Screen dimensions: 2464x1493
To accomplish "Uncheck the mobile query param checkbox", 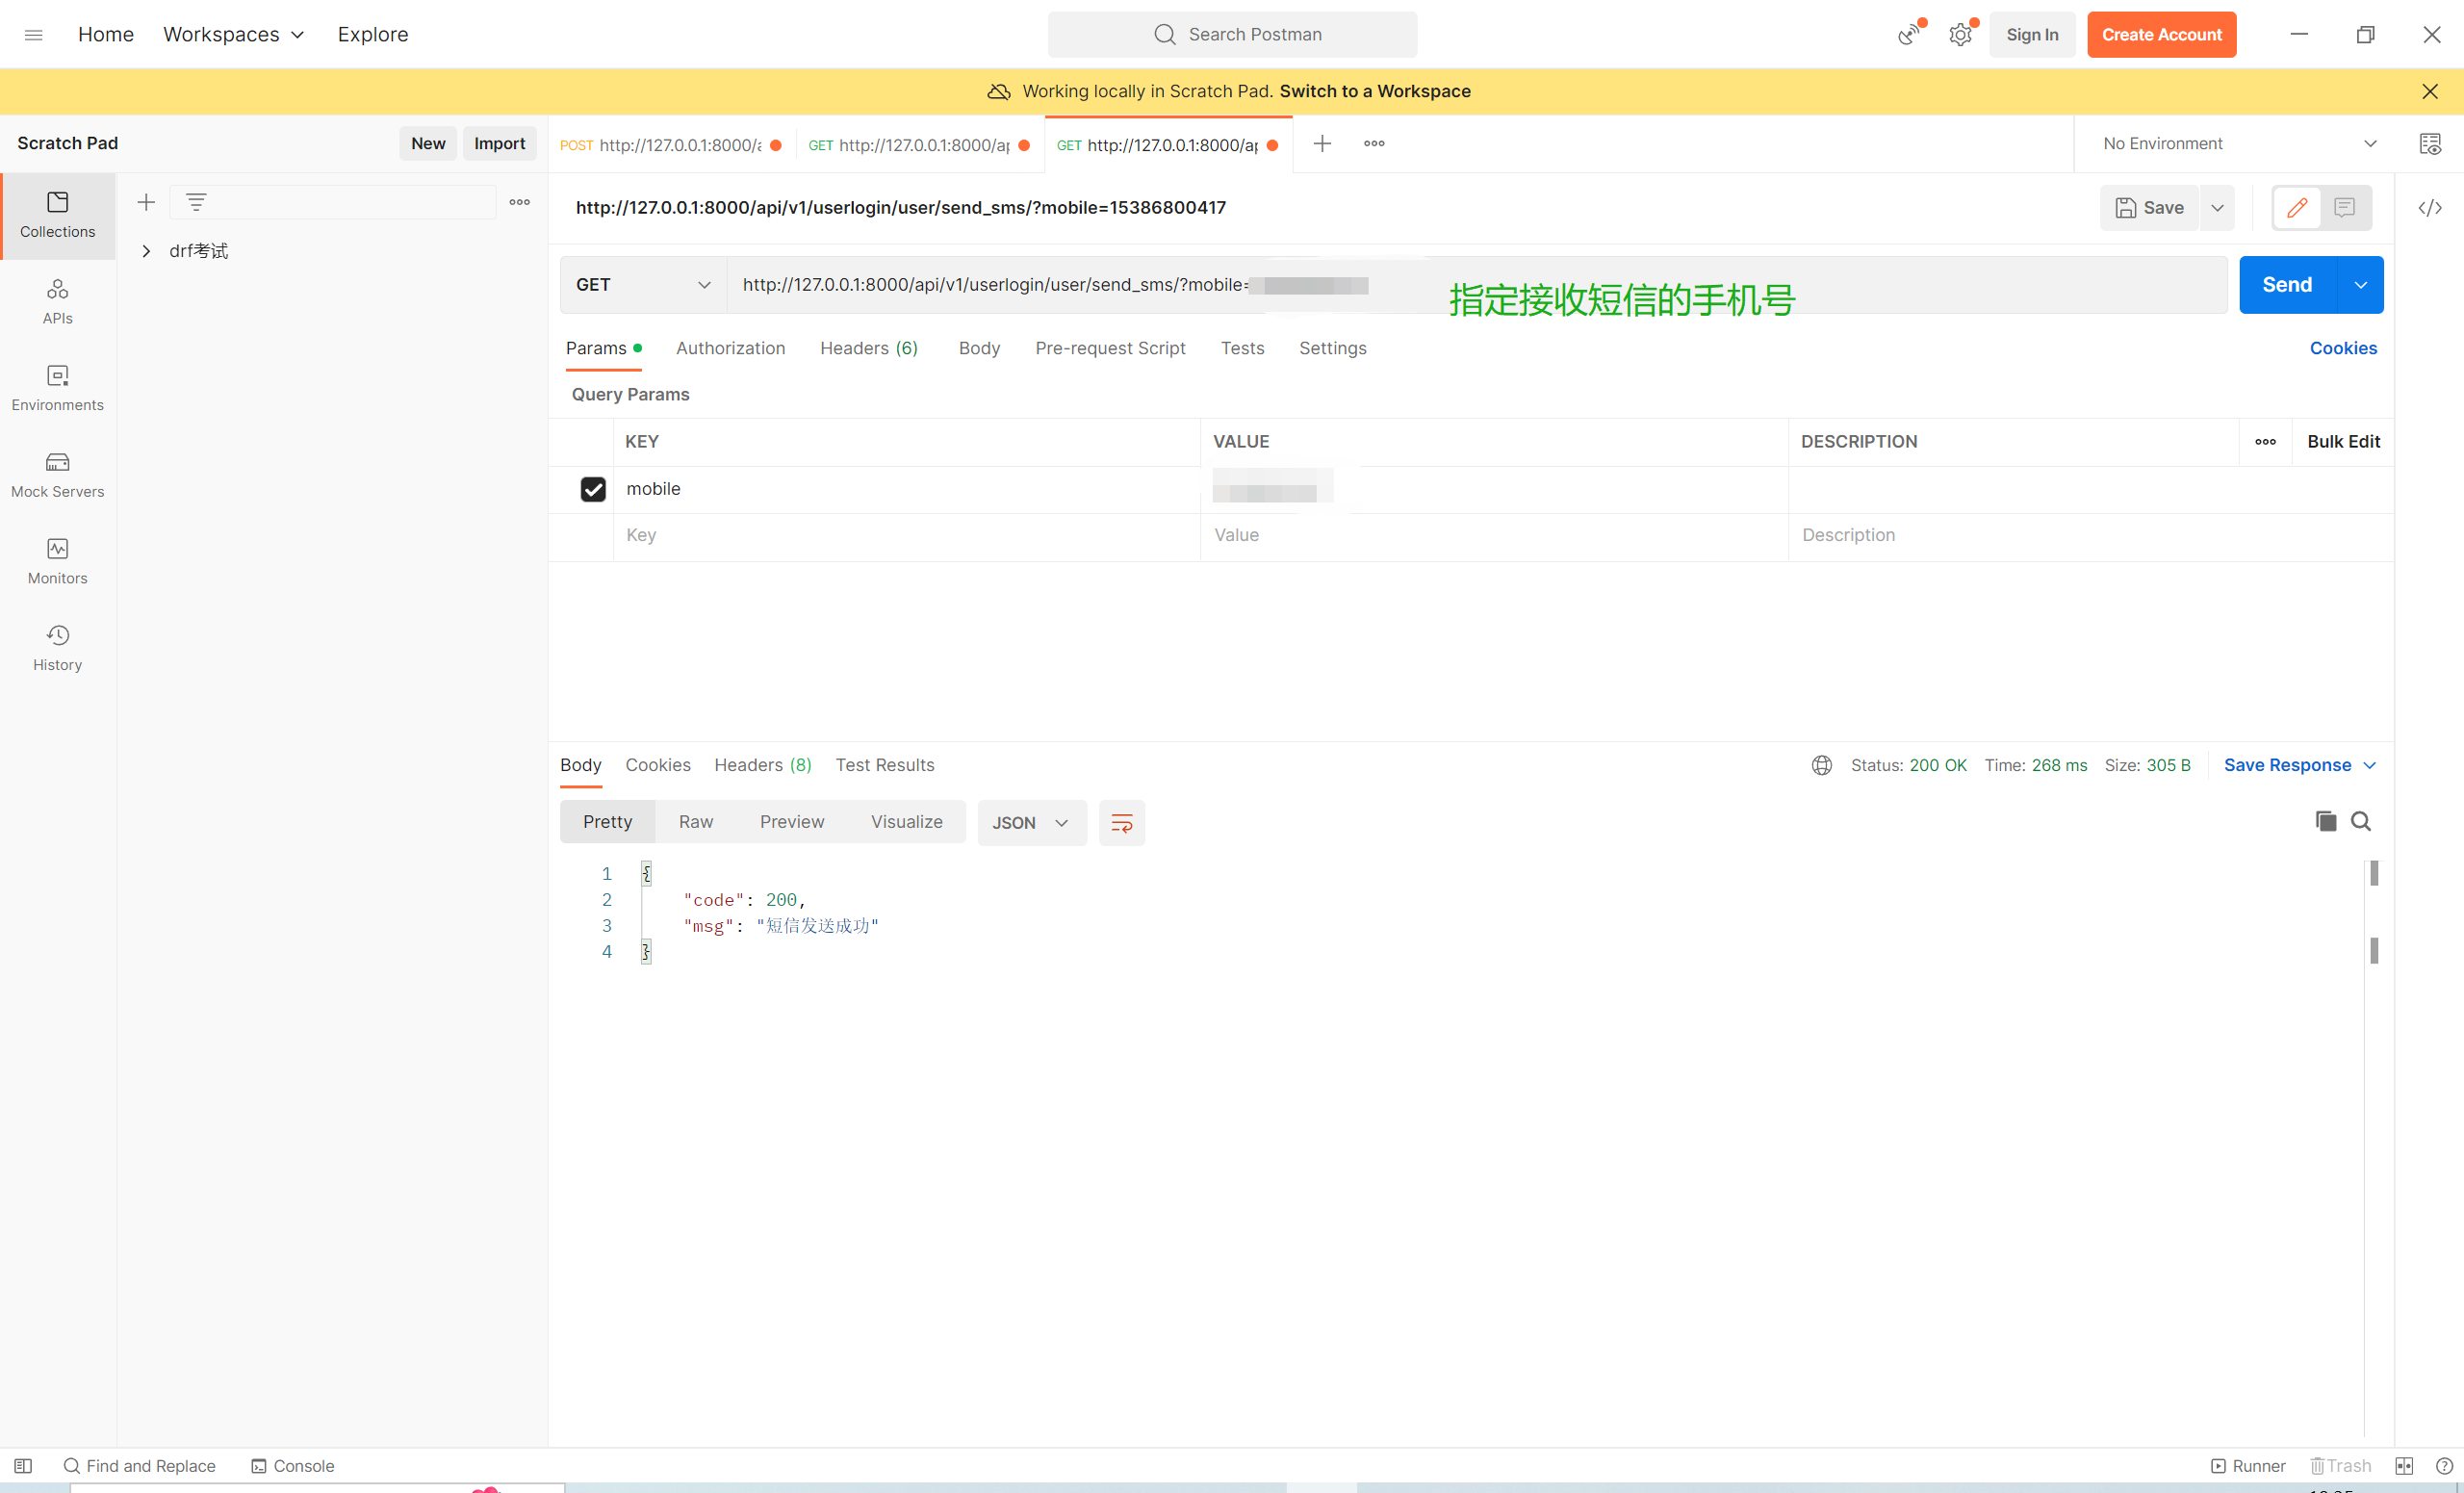I will click(593, 489).
